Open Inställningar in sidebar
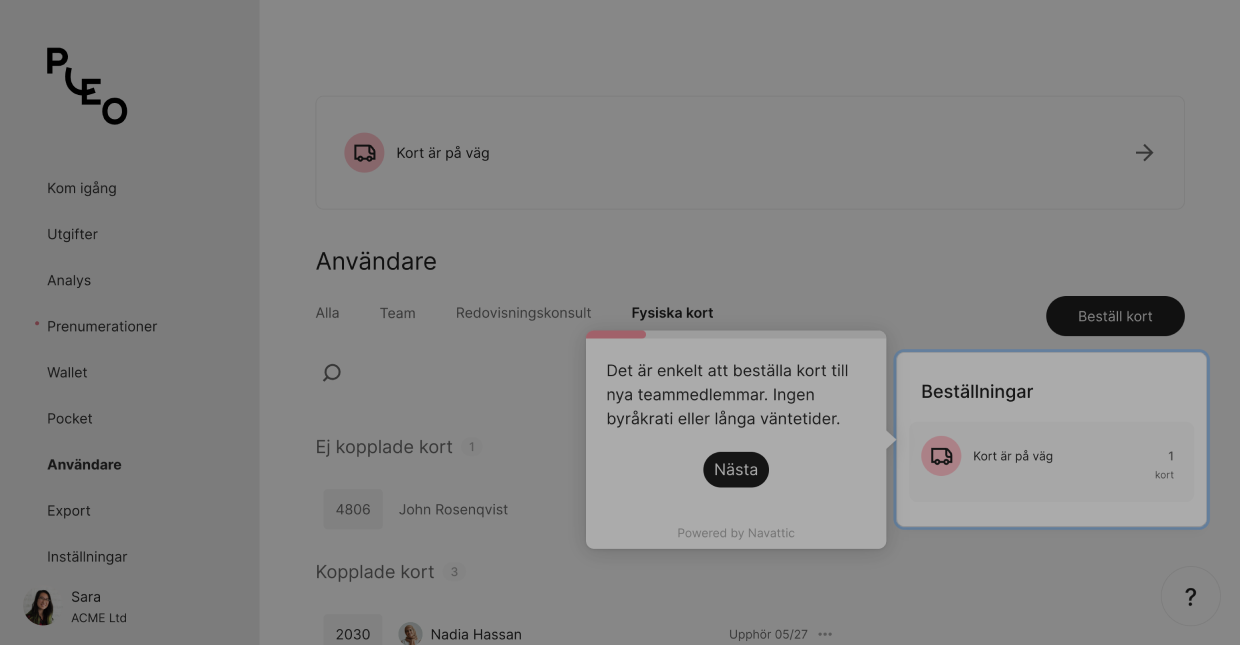The image size is (1240, 645). coord(87,556)
